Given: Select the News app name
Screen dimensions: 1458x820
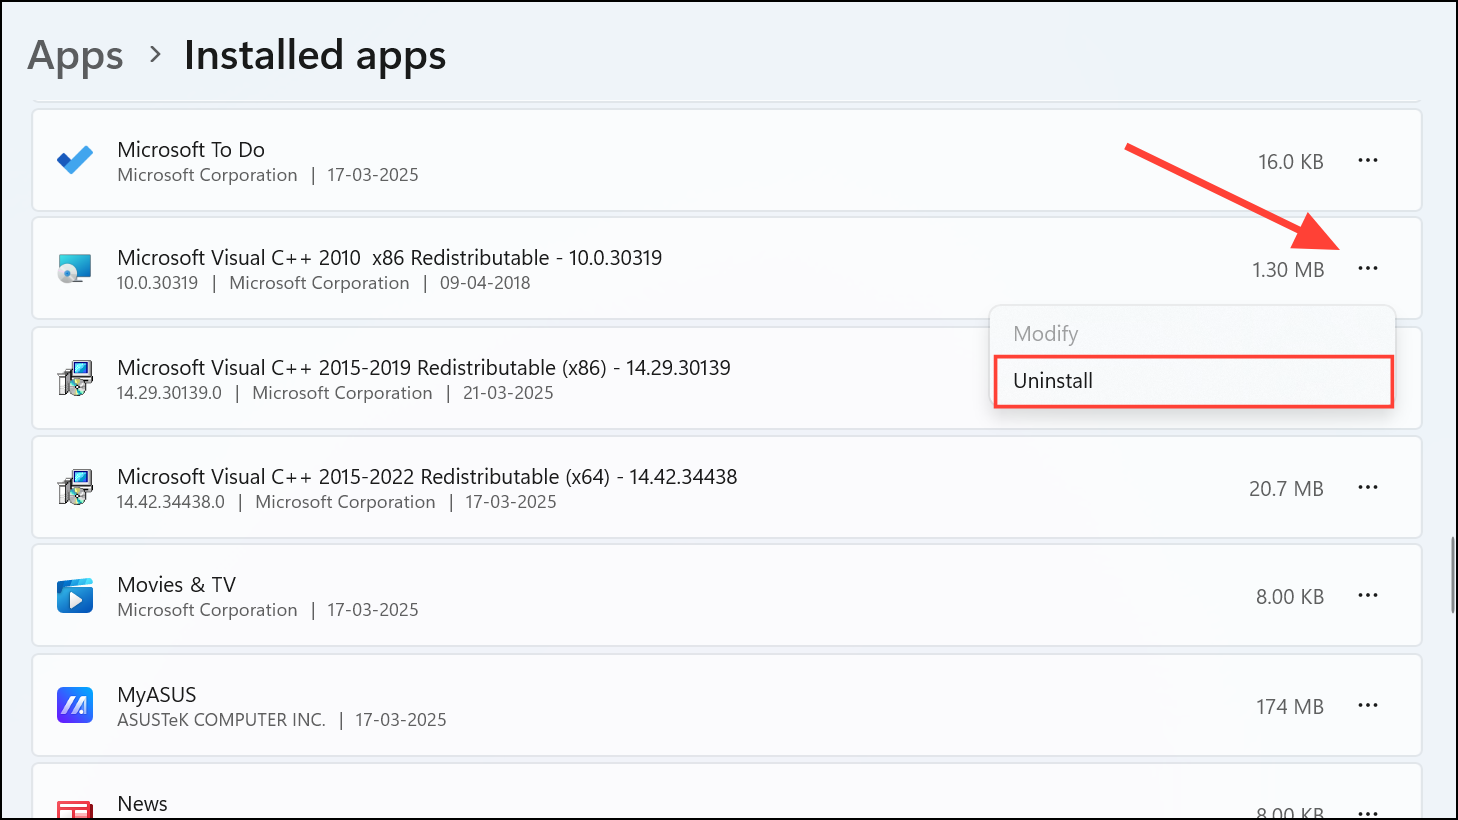Looking at the screenshot, I should (142, 803).
